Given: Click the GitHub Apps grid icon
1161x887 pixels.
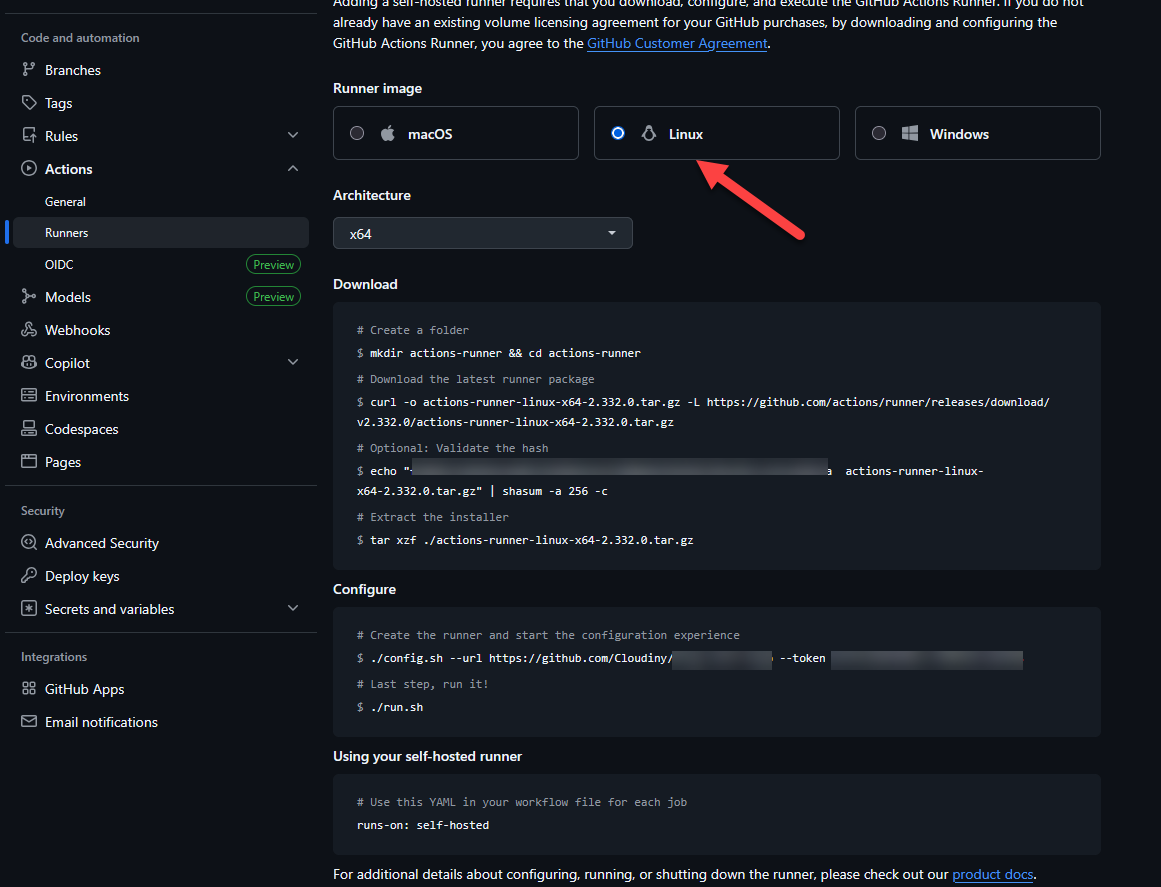Looking at the screenshot, I should point(29,689).
